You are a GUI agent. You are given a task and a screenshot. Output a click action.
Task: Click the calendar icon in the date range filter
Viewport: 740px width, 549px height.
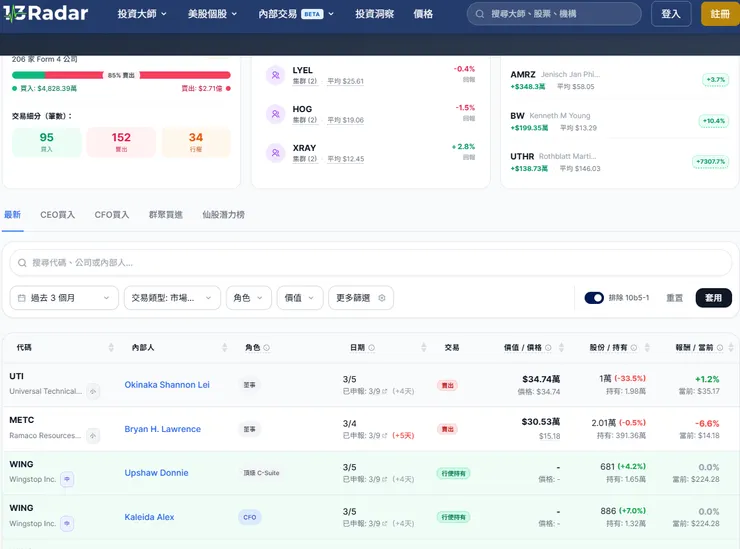[21, 298]
